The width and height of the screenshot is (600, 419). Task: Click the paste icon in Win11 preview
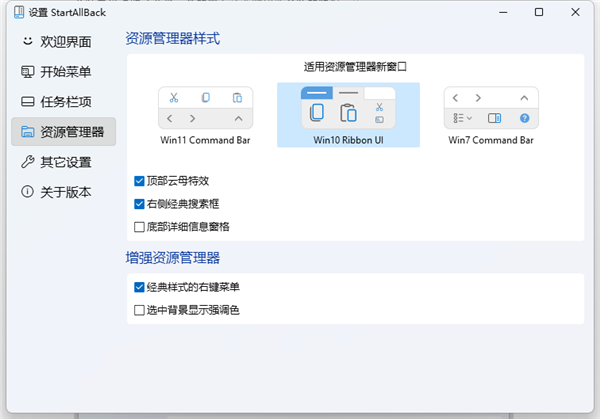click(237, 98)
